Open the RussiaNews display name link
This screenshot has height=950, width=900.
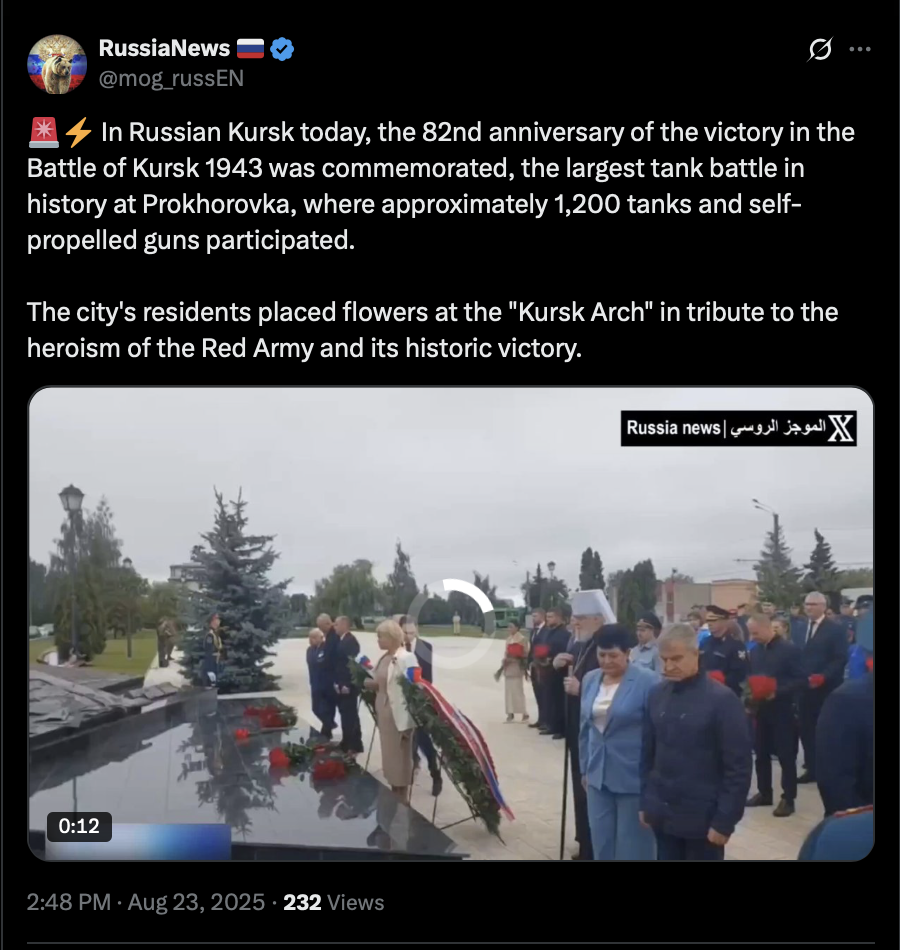coord(164,48)
